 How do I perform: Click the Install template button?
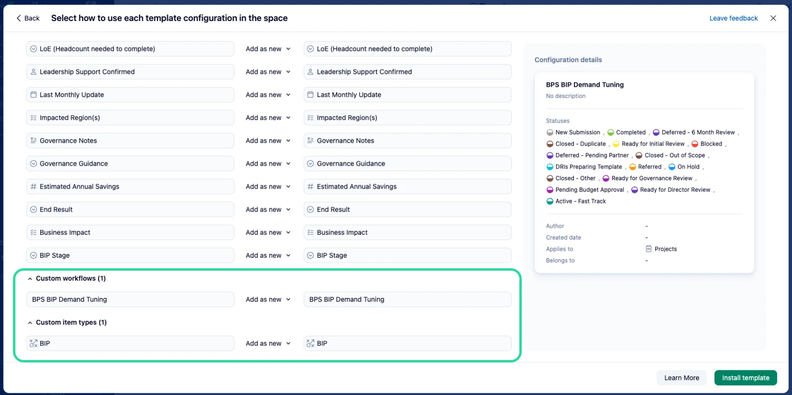click(x=746, y=378)
